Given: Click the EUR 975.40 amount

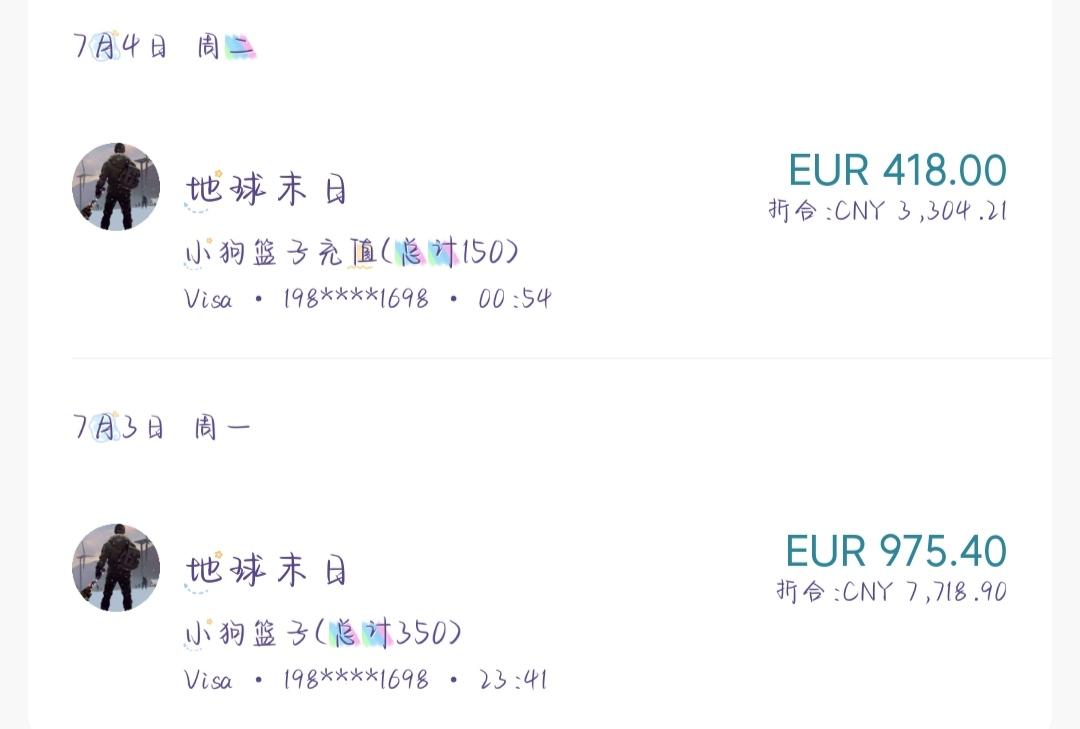Looking at the screenshot, I should click(896, 551).
